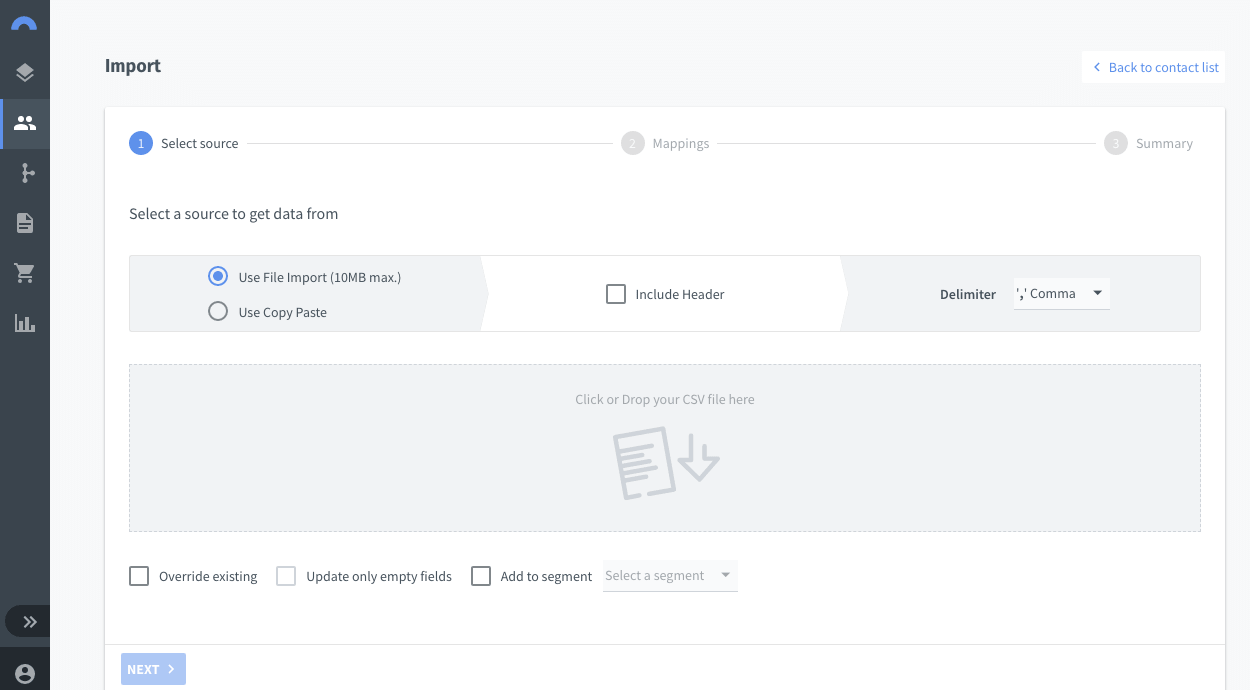Viewport: 1250px width, 690px height.
Task: Click the CSV file drop zone text
Action: [x=665, y=399]
